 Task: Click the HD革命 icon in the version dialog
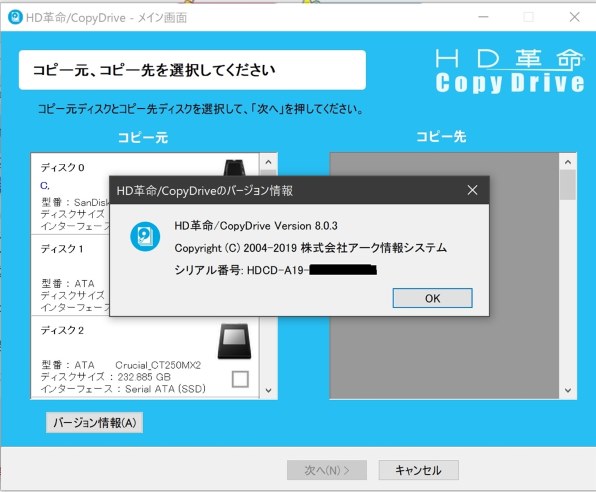pyautogui.click(x=145, y=236)
